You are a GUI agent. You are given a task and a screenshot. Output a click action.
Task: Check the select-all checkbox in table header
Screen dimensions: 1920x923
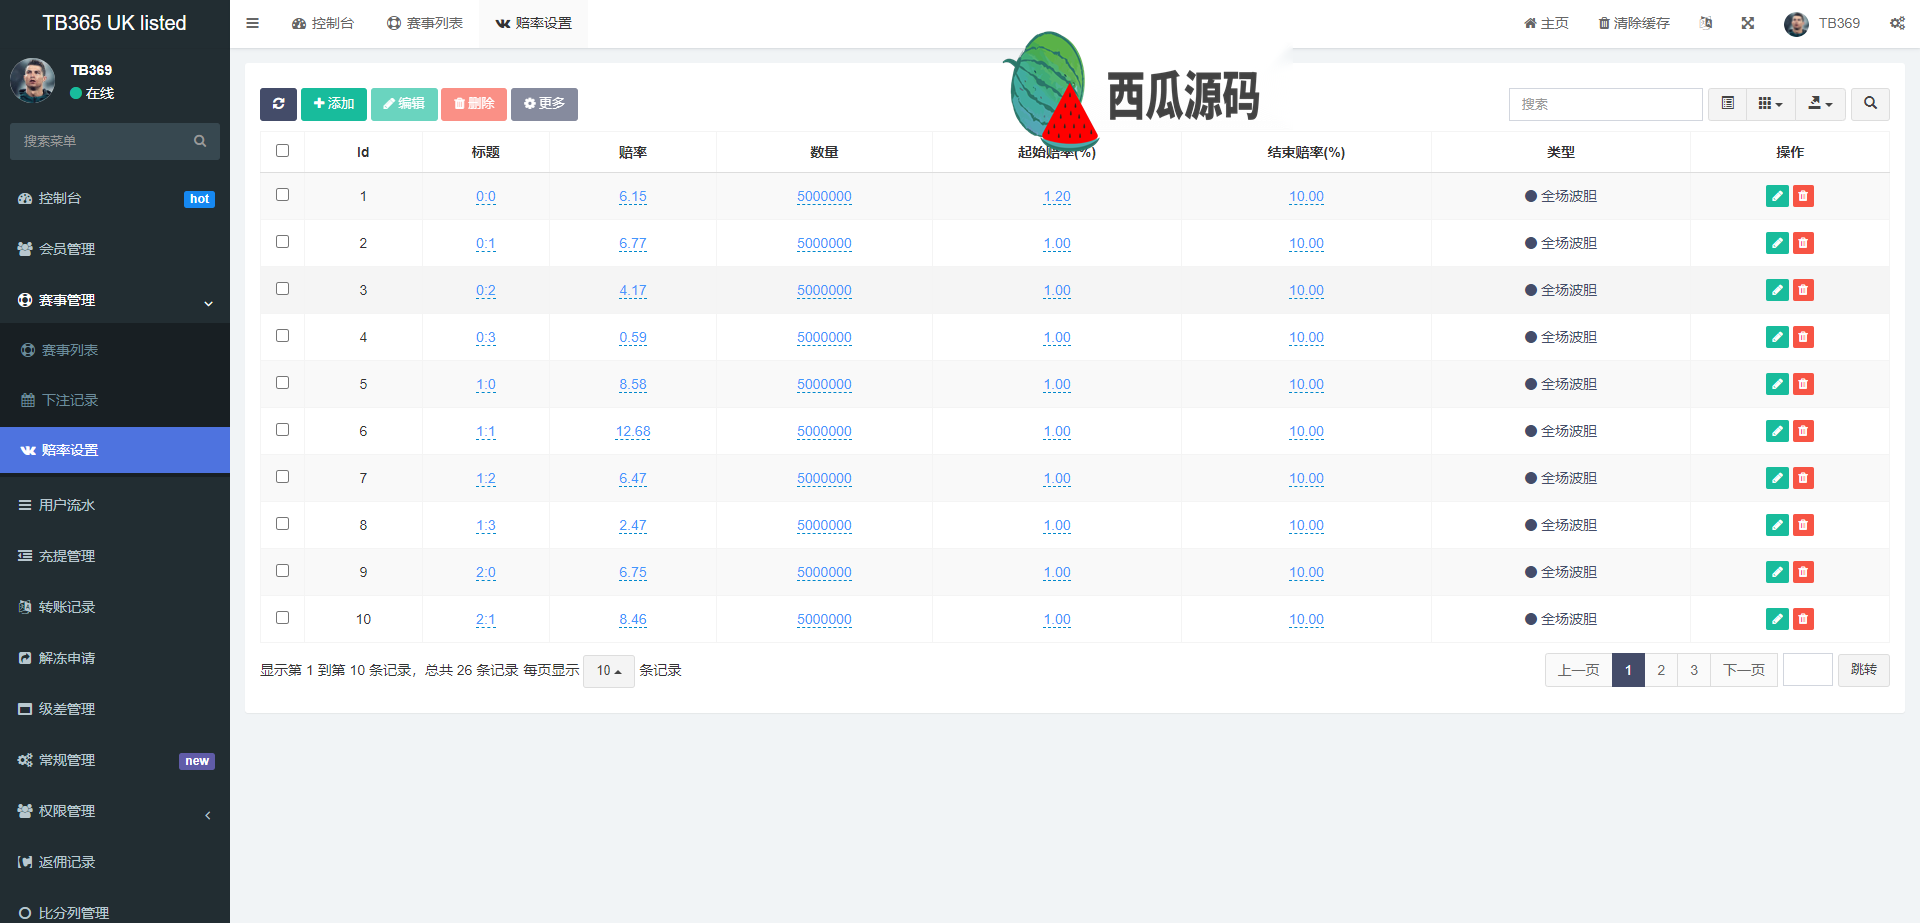click(x=282, y=151)
